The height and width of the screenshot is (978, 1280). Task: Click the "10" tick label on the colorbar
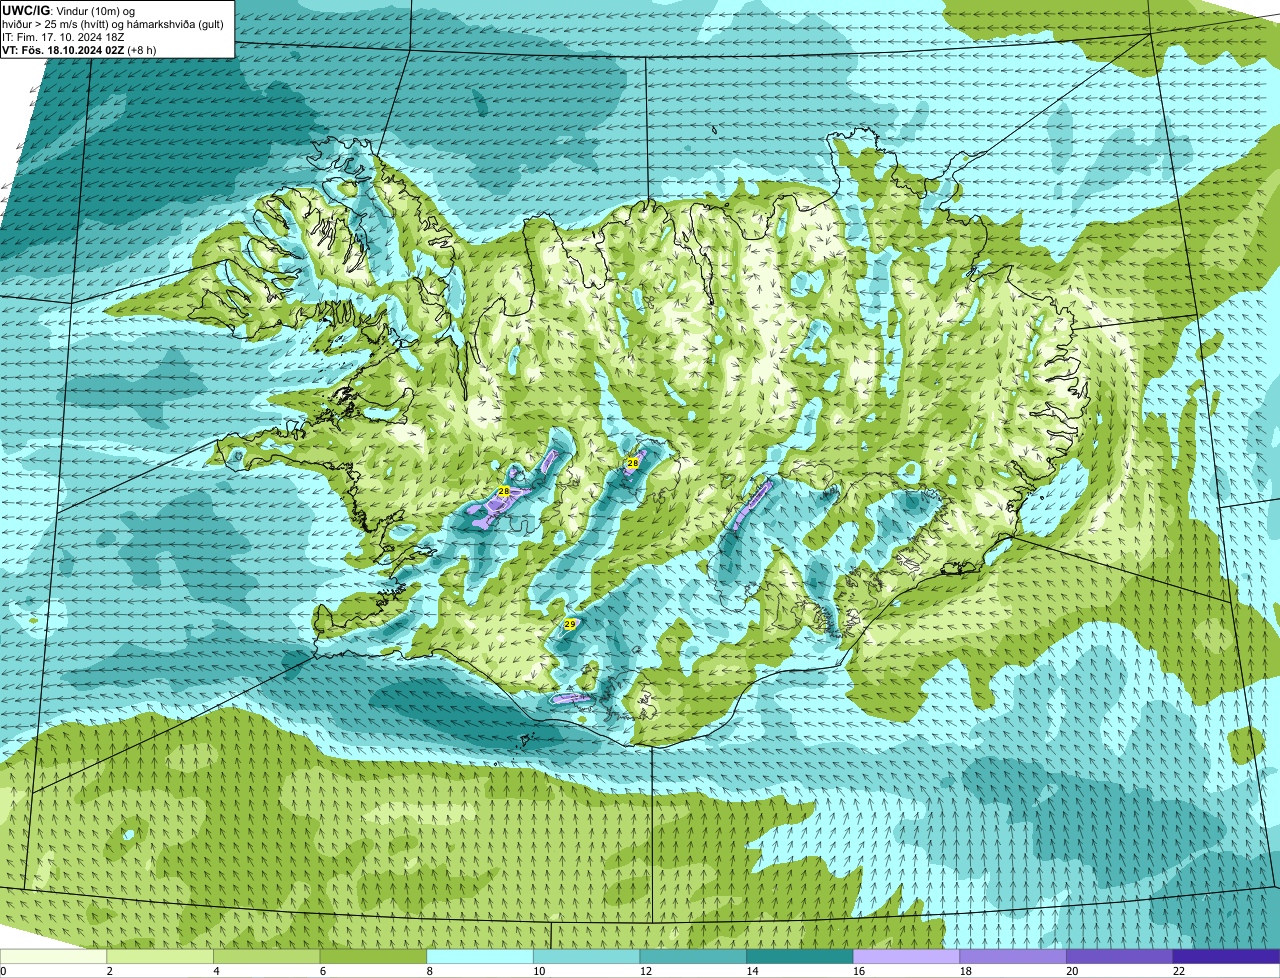pos(539,971)
